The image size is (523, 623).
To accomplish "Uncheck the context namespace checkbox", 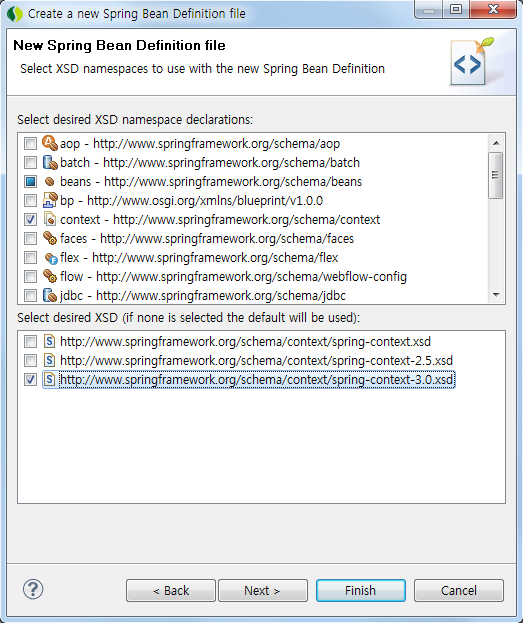I will coord(30,219).
